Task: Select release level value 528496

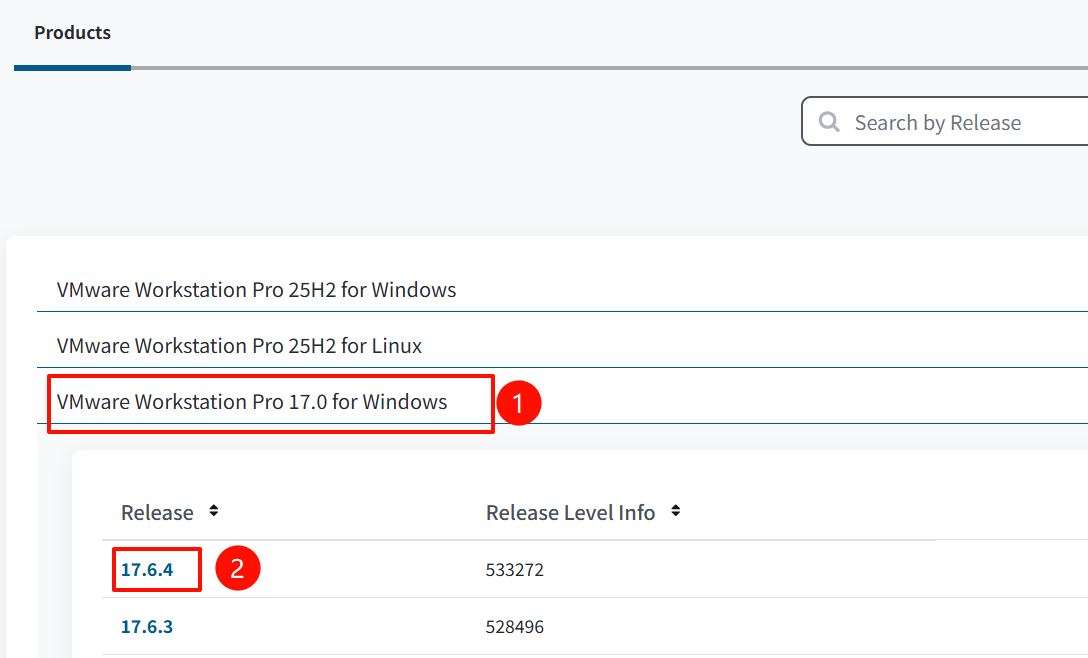Action: point(515,627)
